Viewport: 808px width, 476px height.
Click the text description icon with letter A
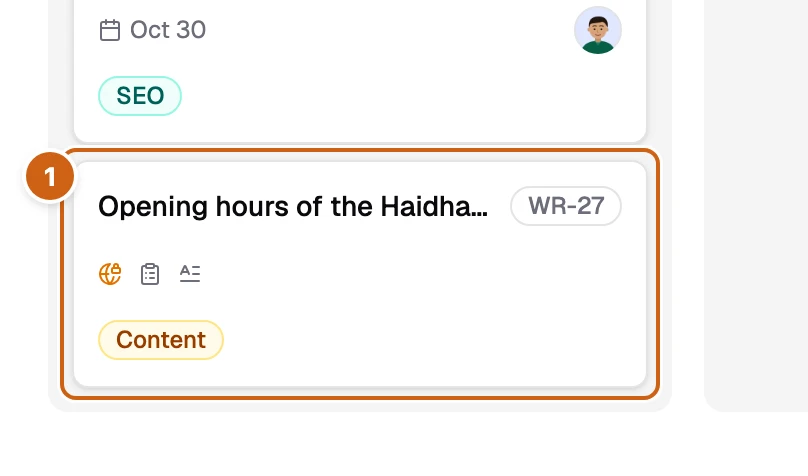(x=190, y=273)
